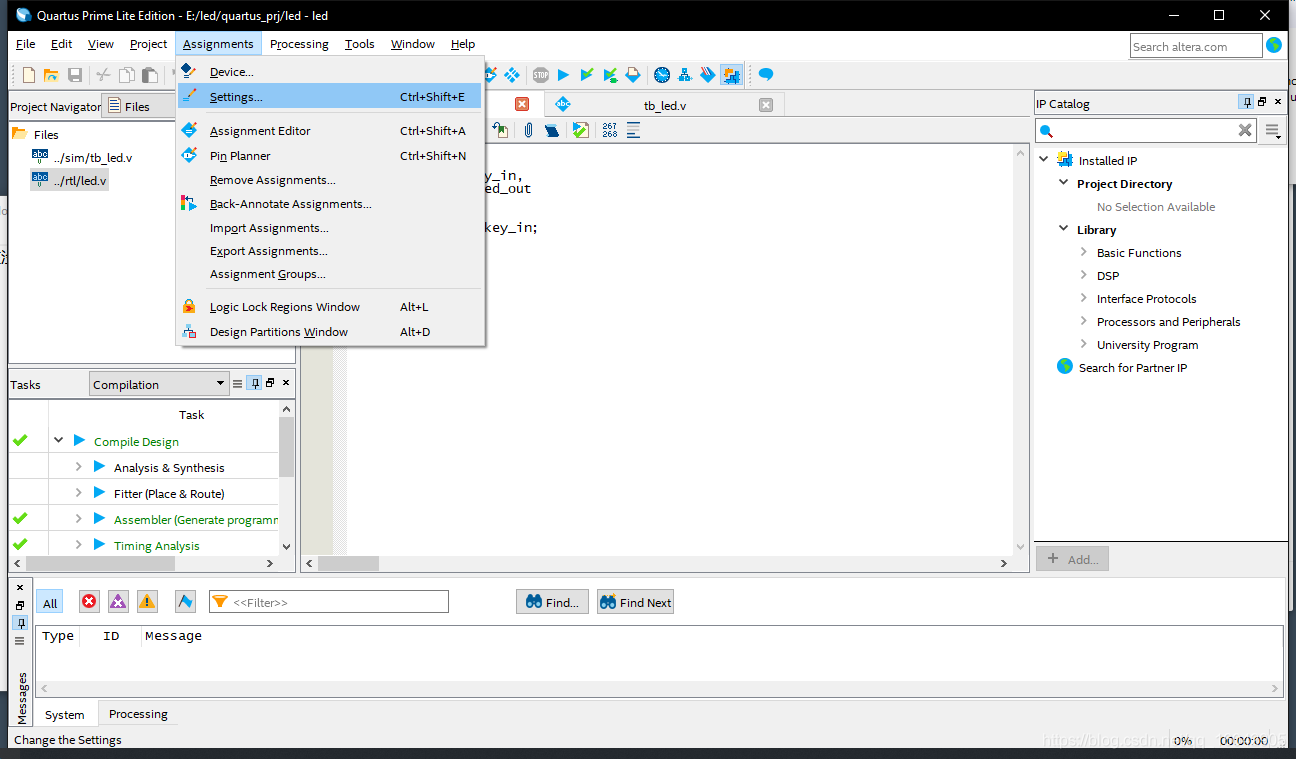Click the green checkmark icon in editor toolbar
This screenshot has width=1296, height=759.
[x=580, y=130]
